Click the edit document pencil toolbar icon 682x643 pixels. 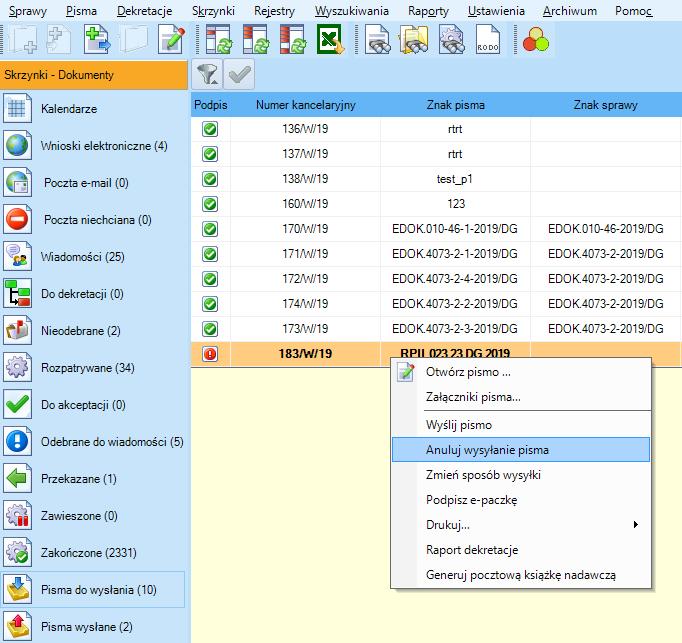tap(171, 40)
